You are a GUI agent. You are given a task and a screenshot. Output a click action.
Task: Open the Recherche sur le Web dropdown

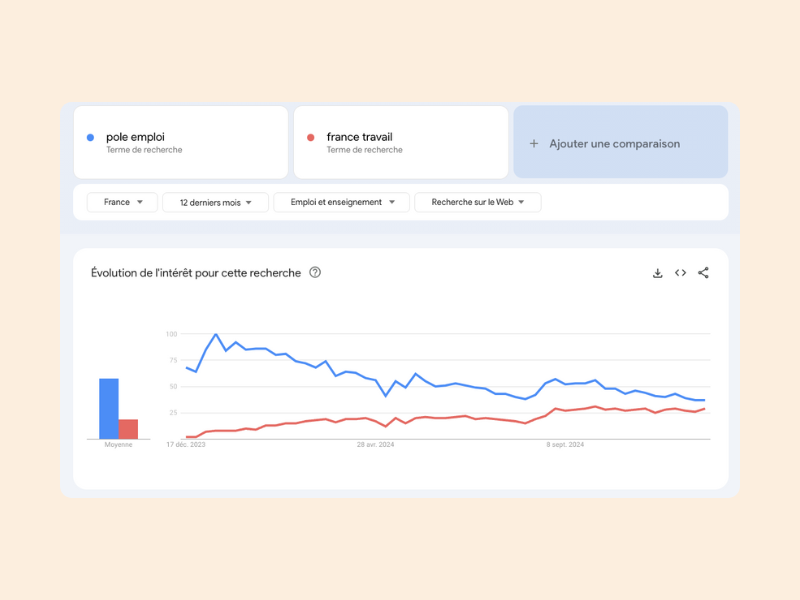pyautogui.click(x=477, y=202)
